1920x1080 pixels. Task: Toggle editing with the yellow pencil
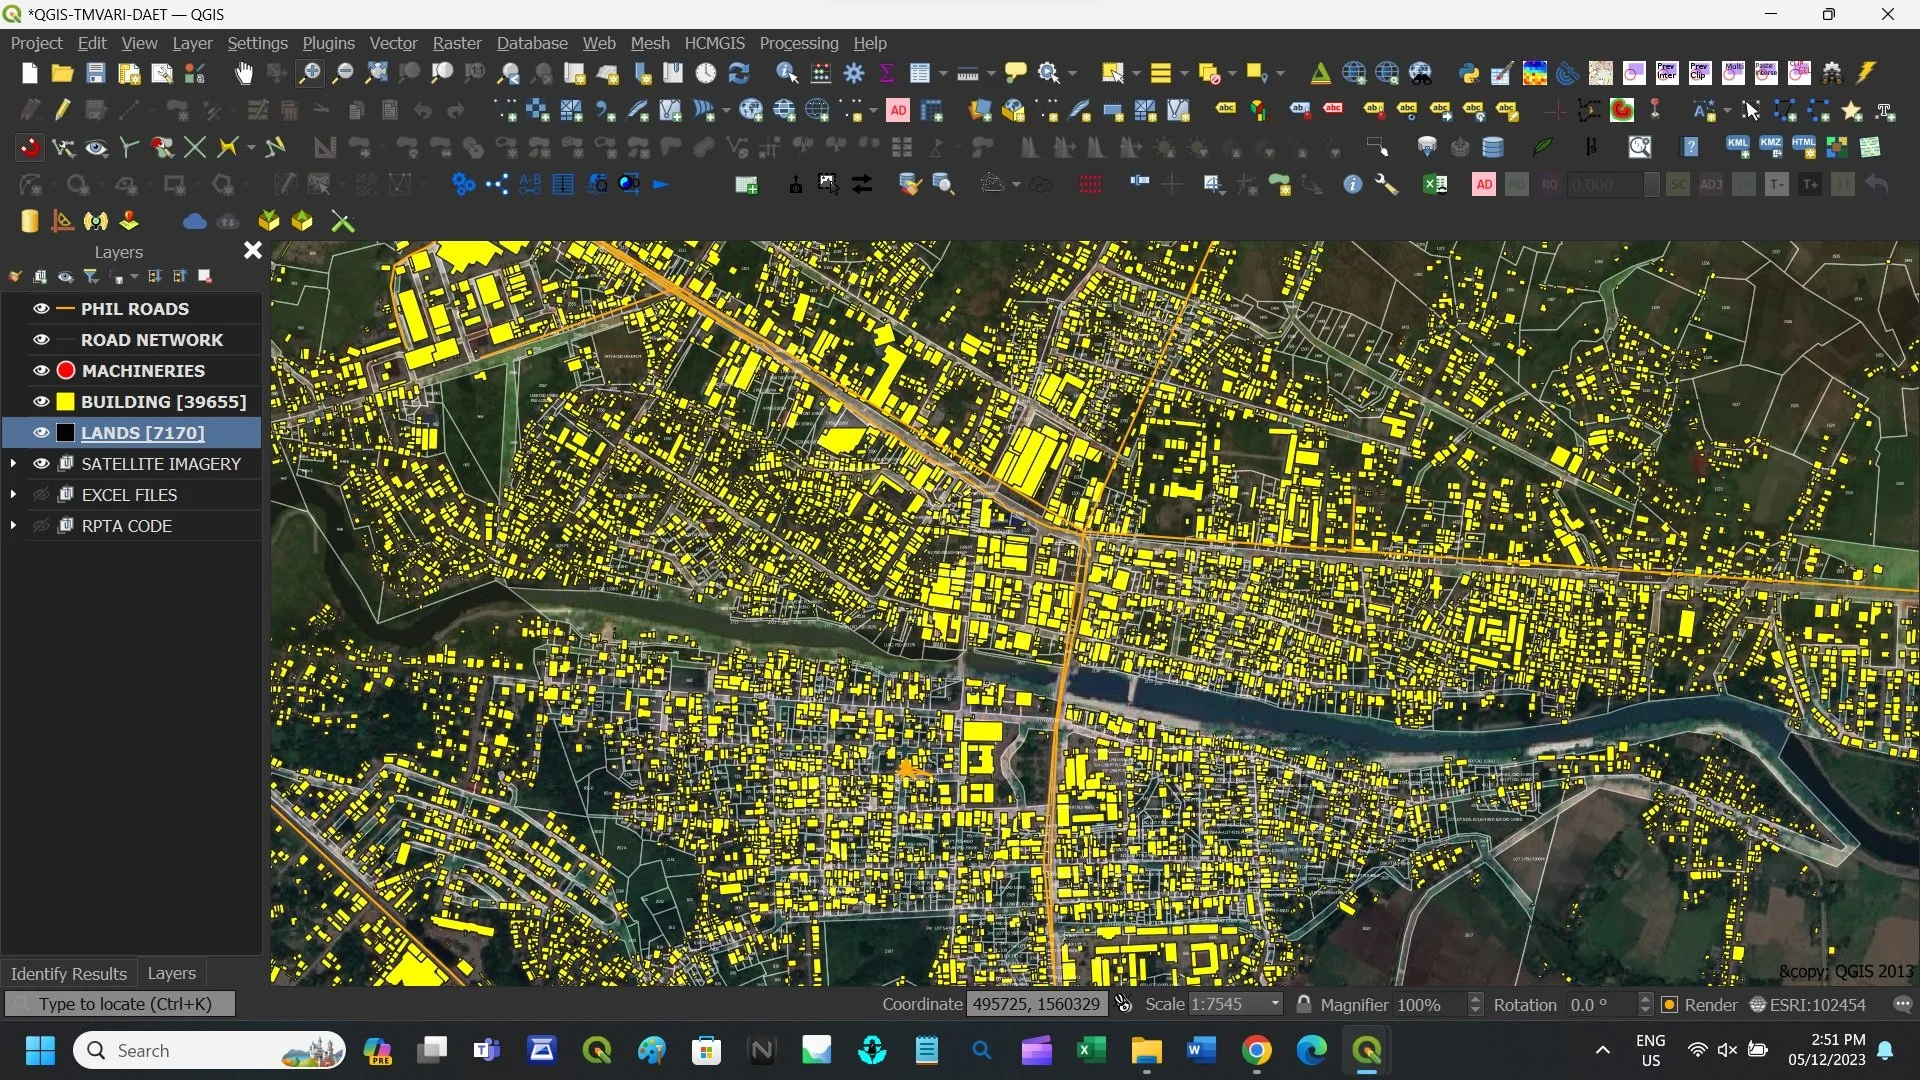tap(62, 110)
